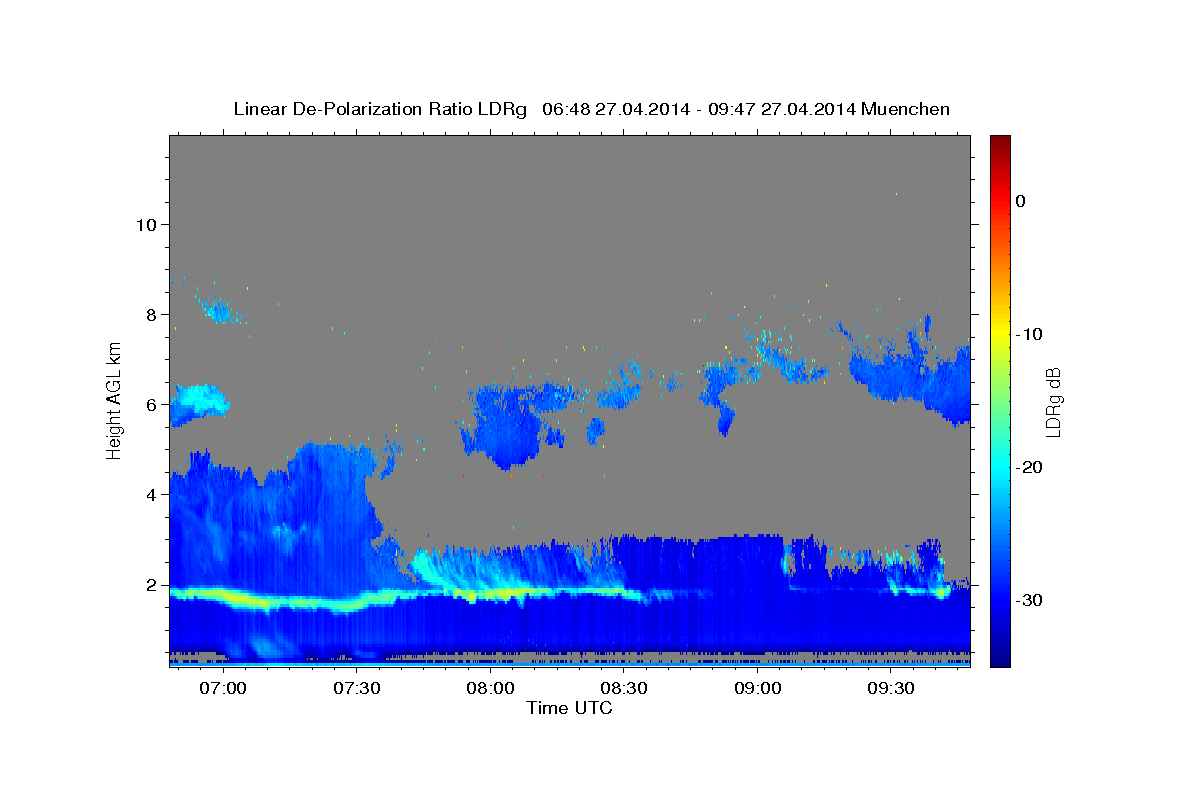Click the 09:00 time tick label

point(758,688)
